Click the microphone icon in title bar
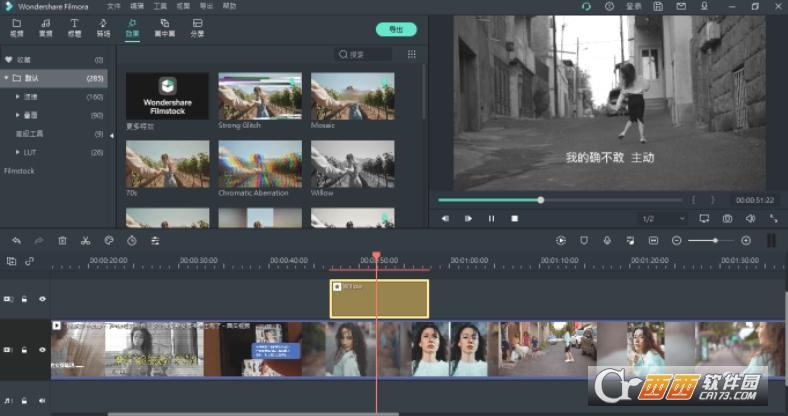The image size is (788, 416). [705, 6]
